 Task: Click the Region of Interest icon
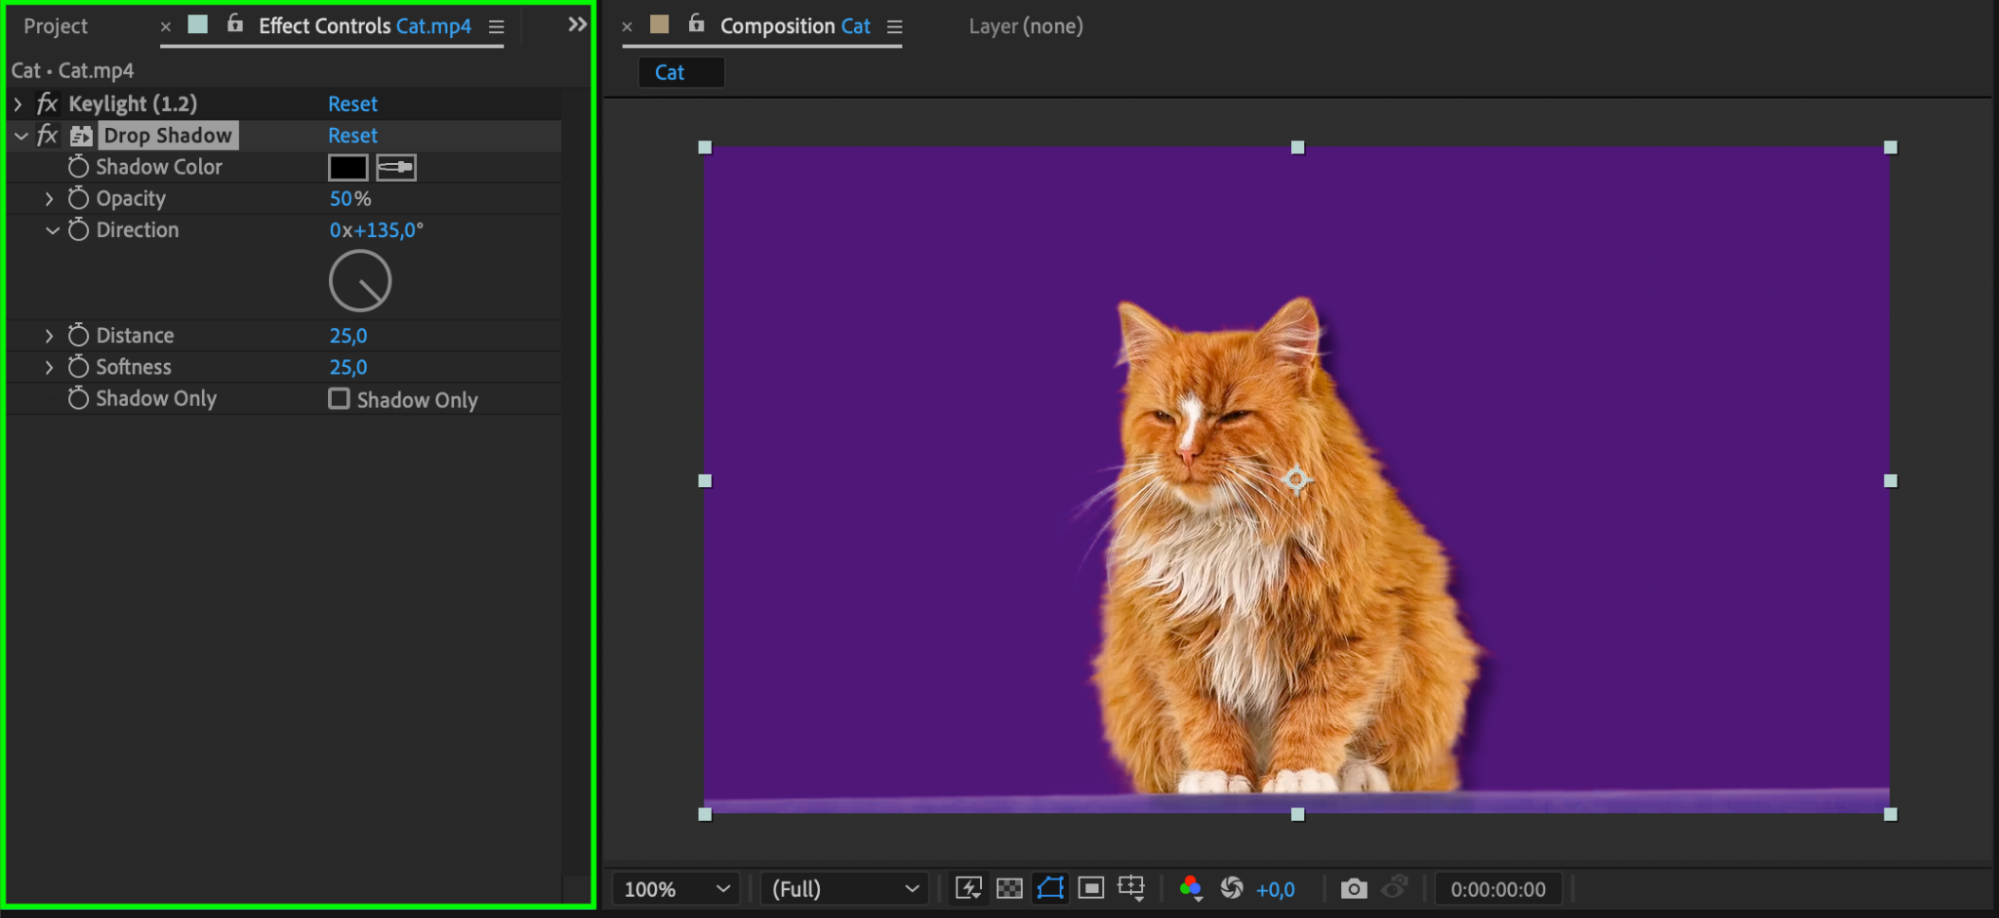1091,888
